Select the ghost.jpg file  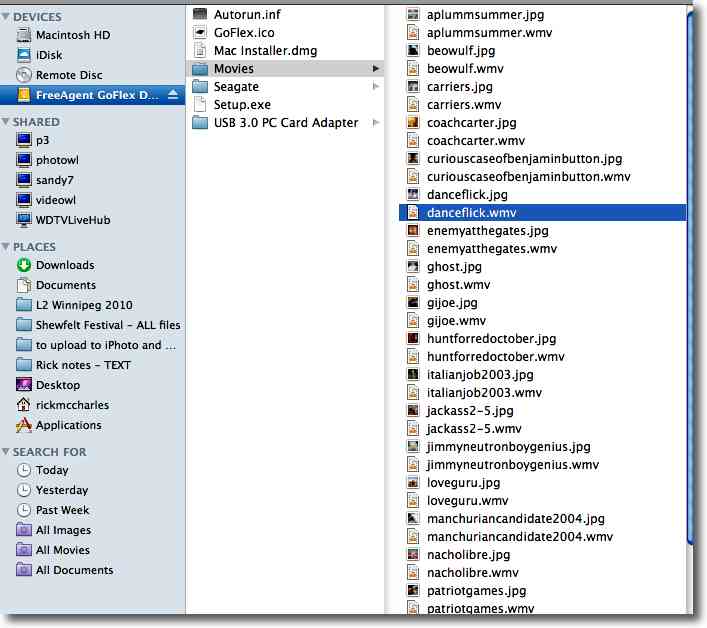click(x=454, y=267)
